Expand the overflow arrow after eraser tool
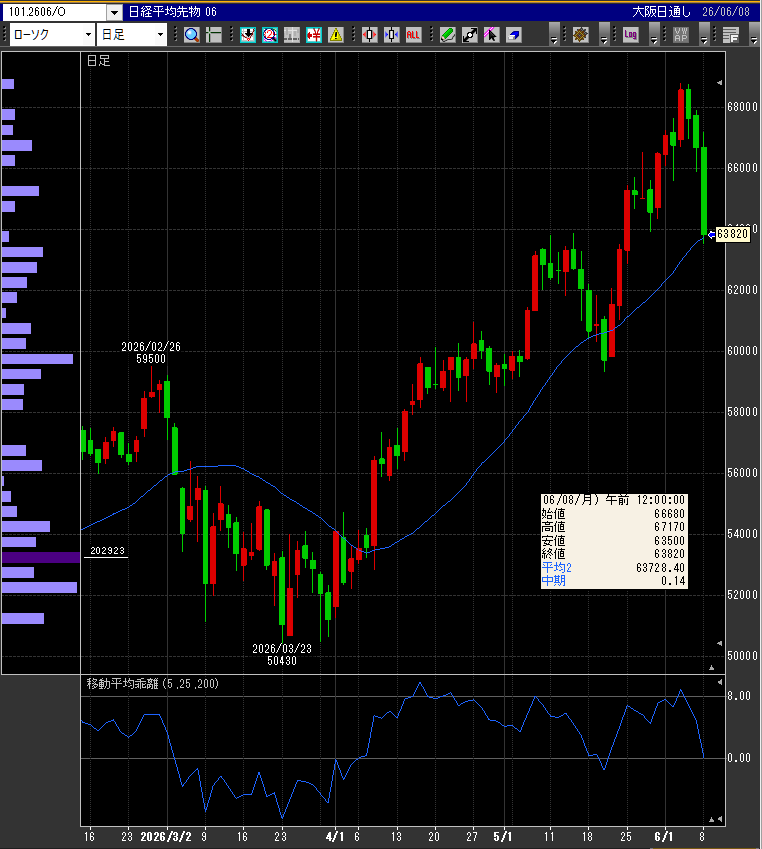Viewport: 762px width, 849px height. 553,35
